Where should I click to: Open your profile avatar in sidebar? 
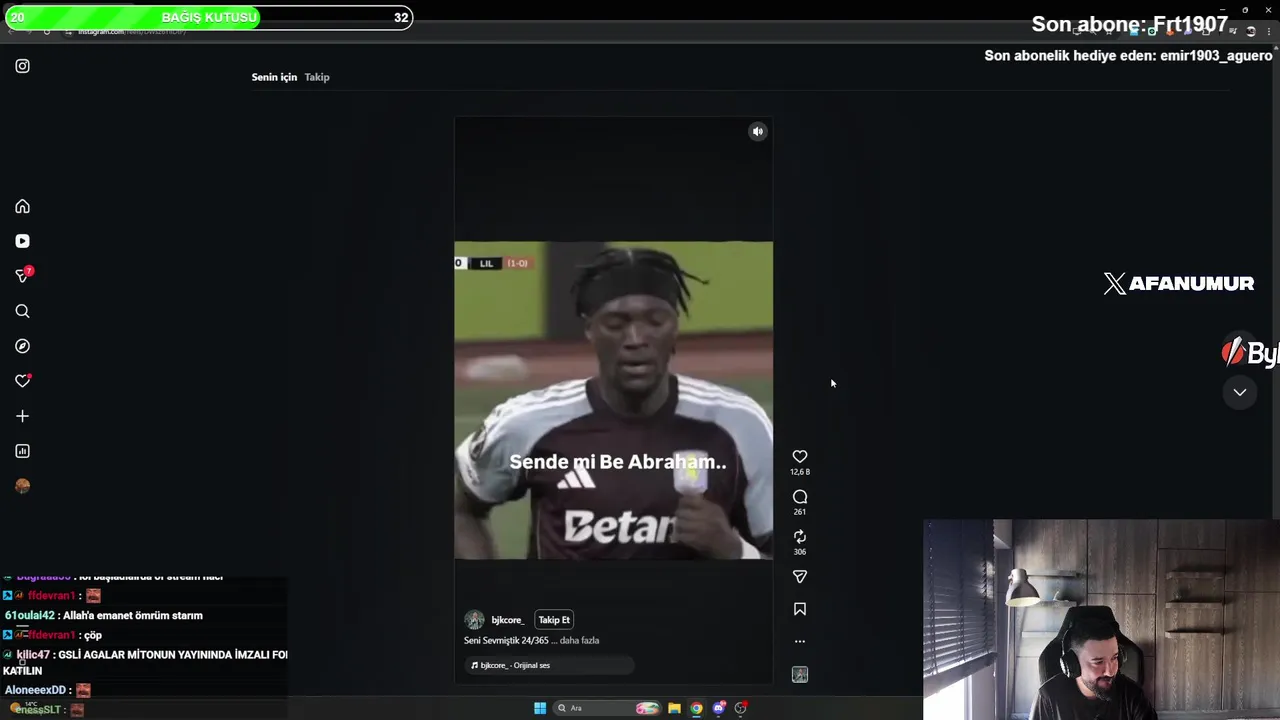(x=22, y=486)
